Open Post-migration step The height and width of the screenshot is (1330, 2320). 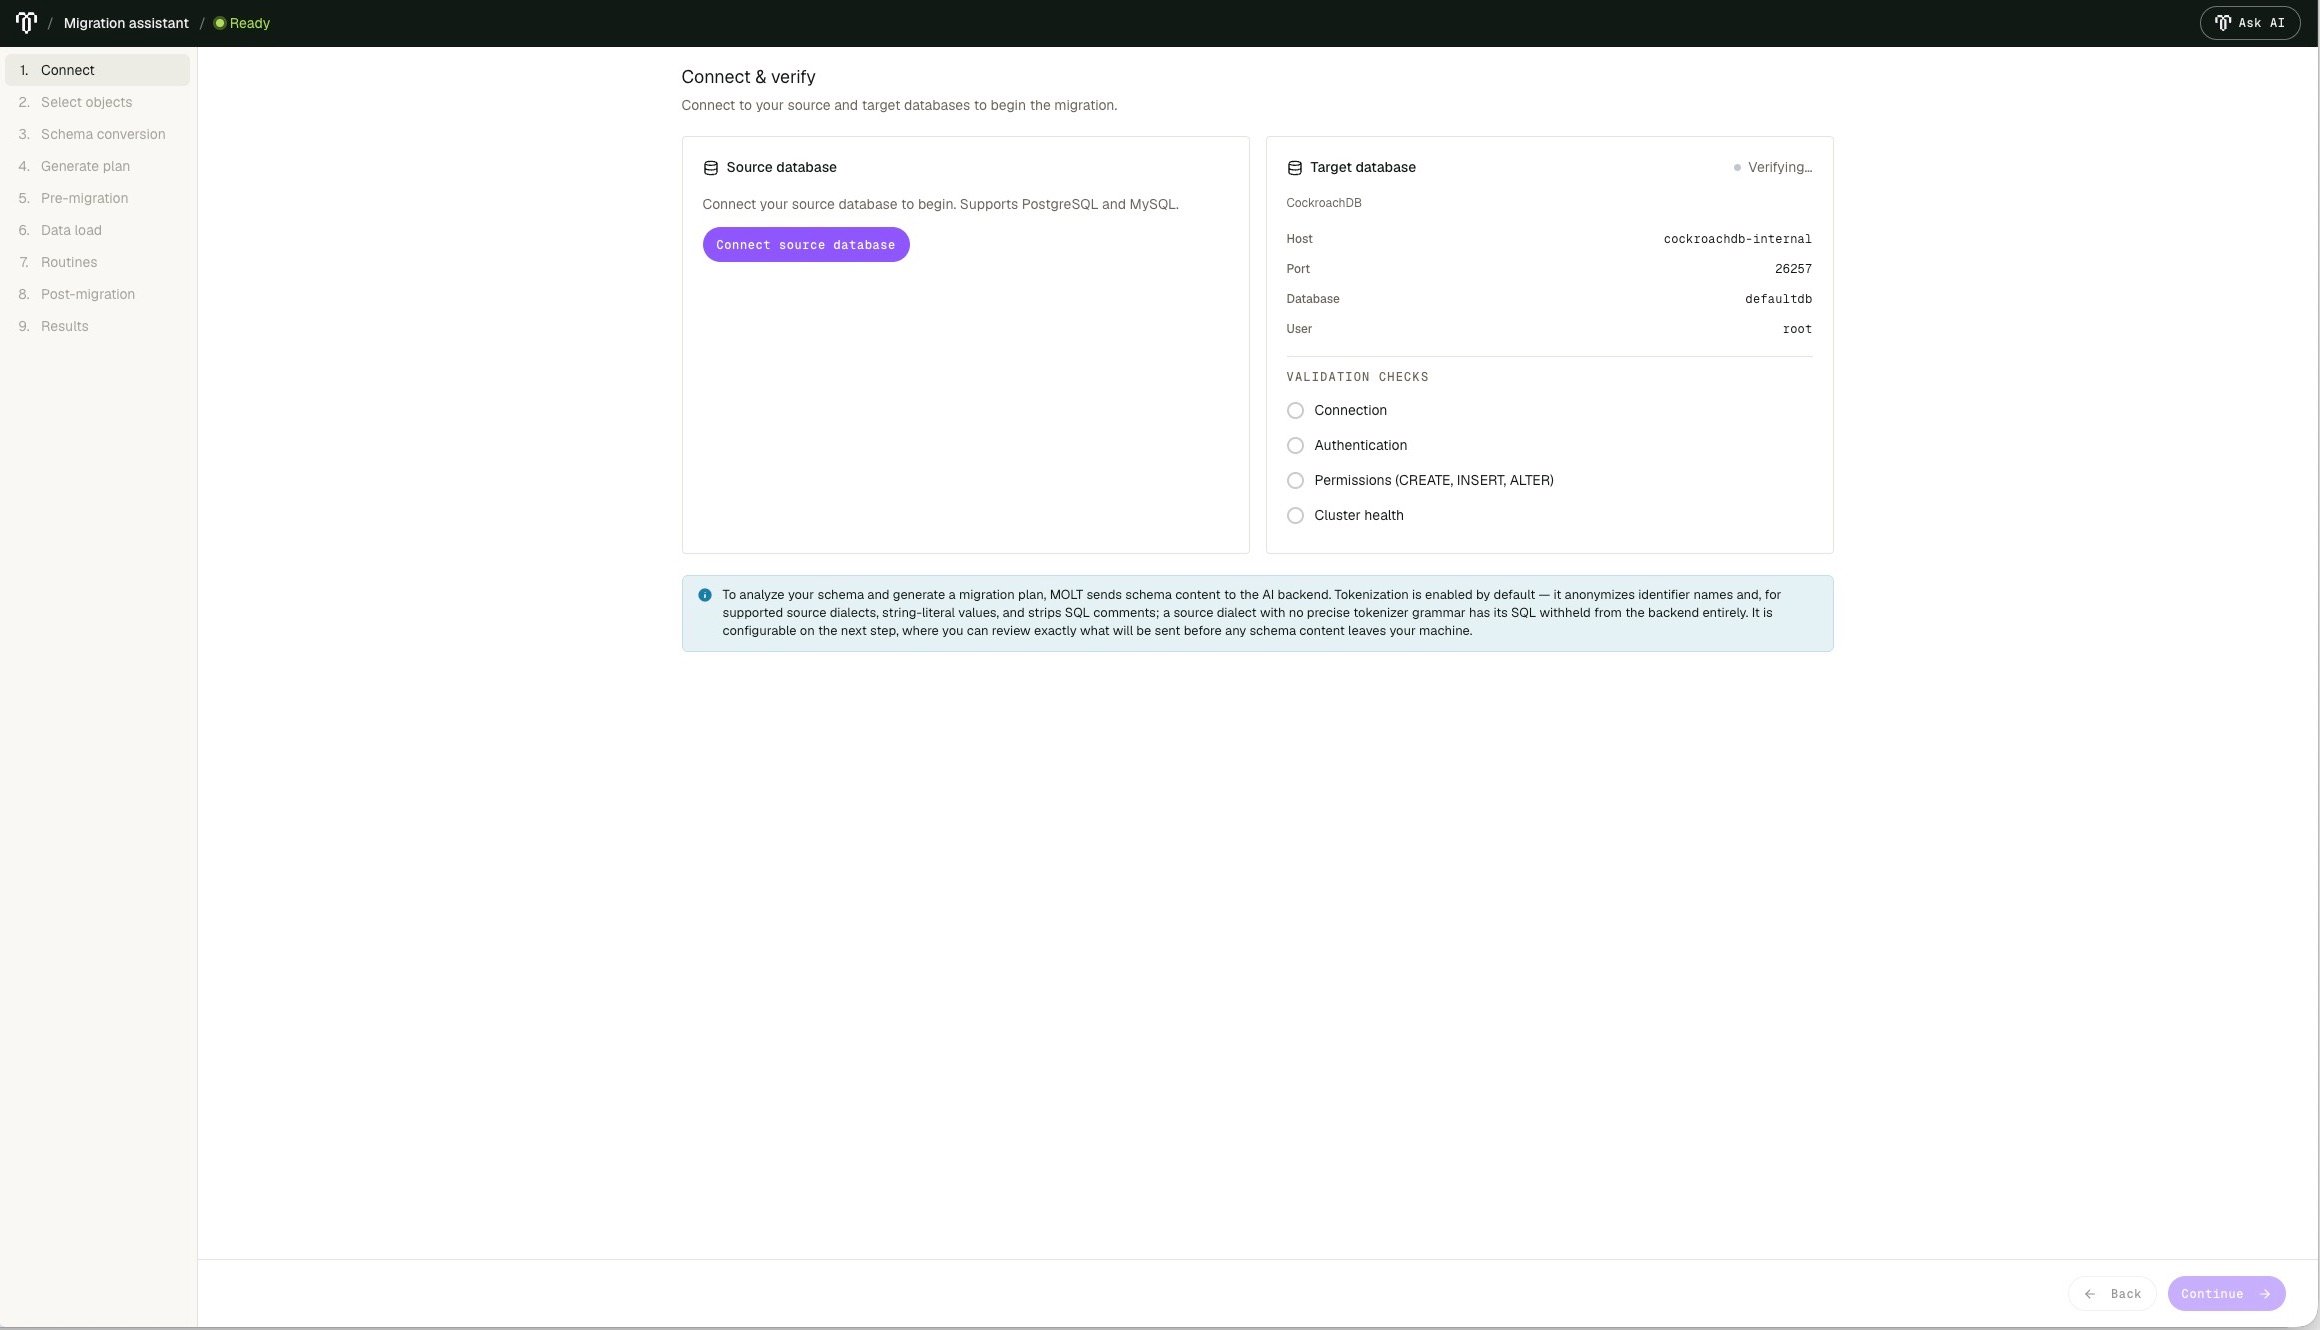[x=97, y=294]
